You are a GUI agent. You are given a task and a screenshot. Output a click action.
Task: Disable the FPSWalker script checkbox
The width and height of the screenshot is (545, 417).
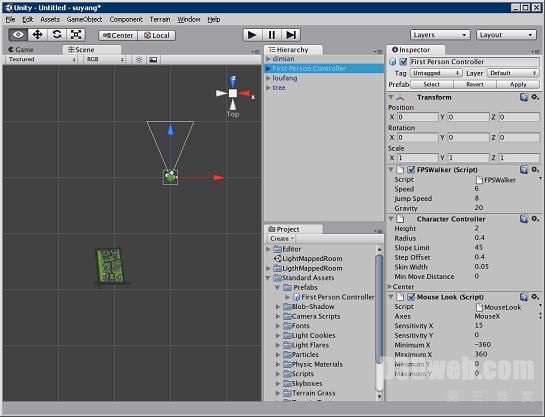tap(411, 170)
